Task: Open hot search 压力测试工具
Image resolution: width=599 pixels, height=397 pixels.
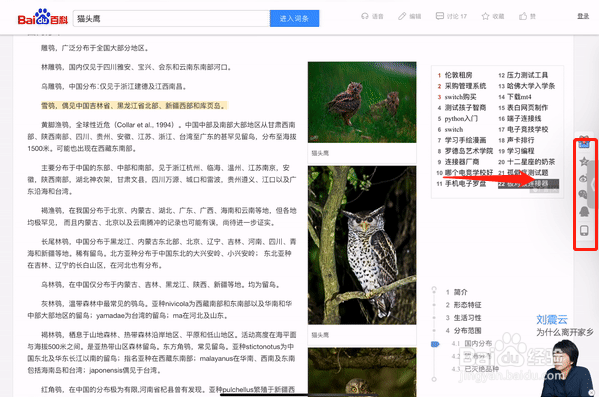Action: tap(527, 75)
